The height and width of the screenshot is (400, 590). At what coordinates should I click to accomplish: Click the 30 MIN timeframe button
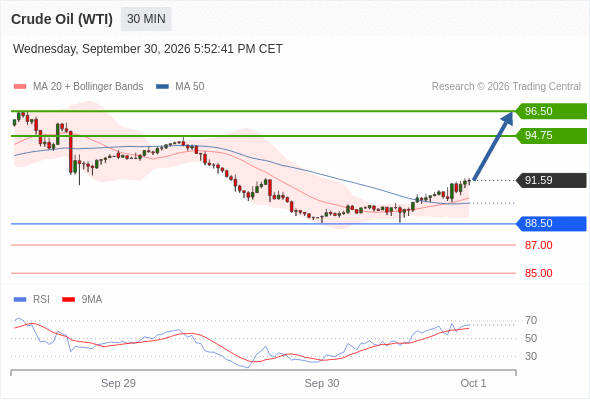click(x=146, y=19)
